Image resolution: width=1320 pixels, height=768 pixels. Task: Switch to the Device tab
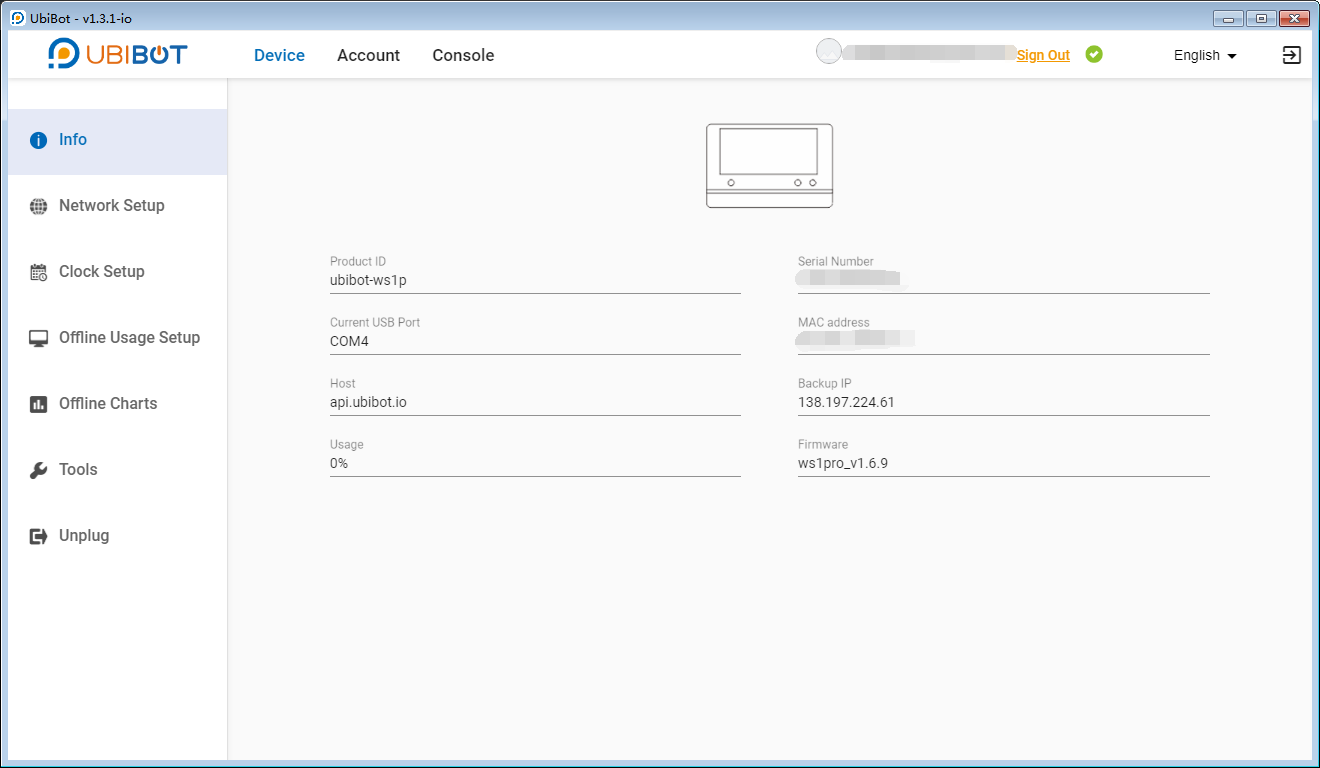tap(279, 56)
